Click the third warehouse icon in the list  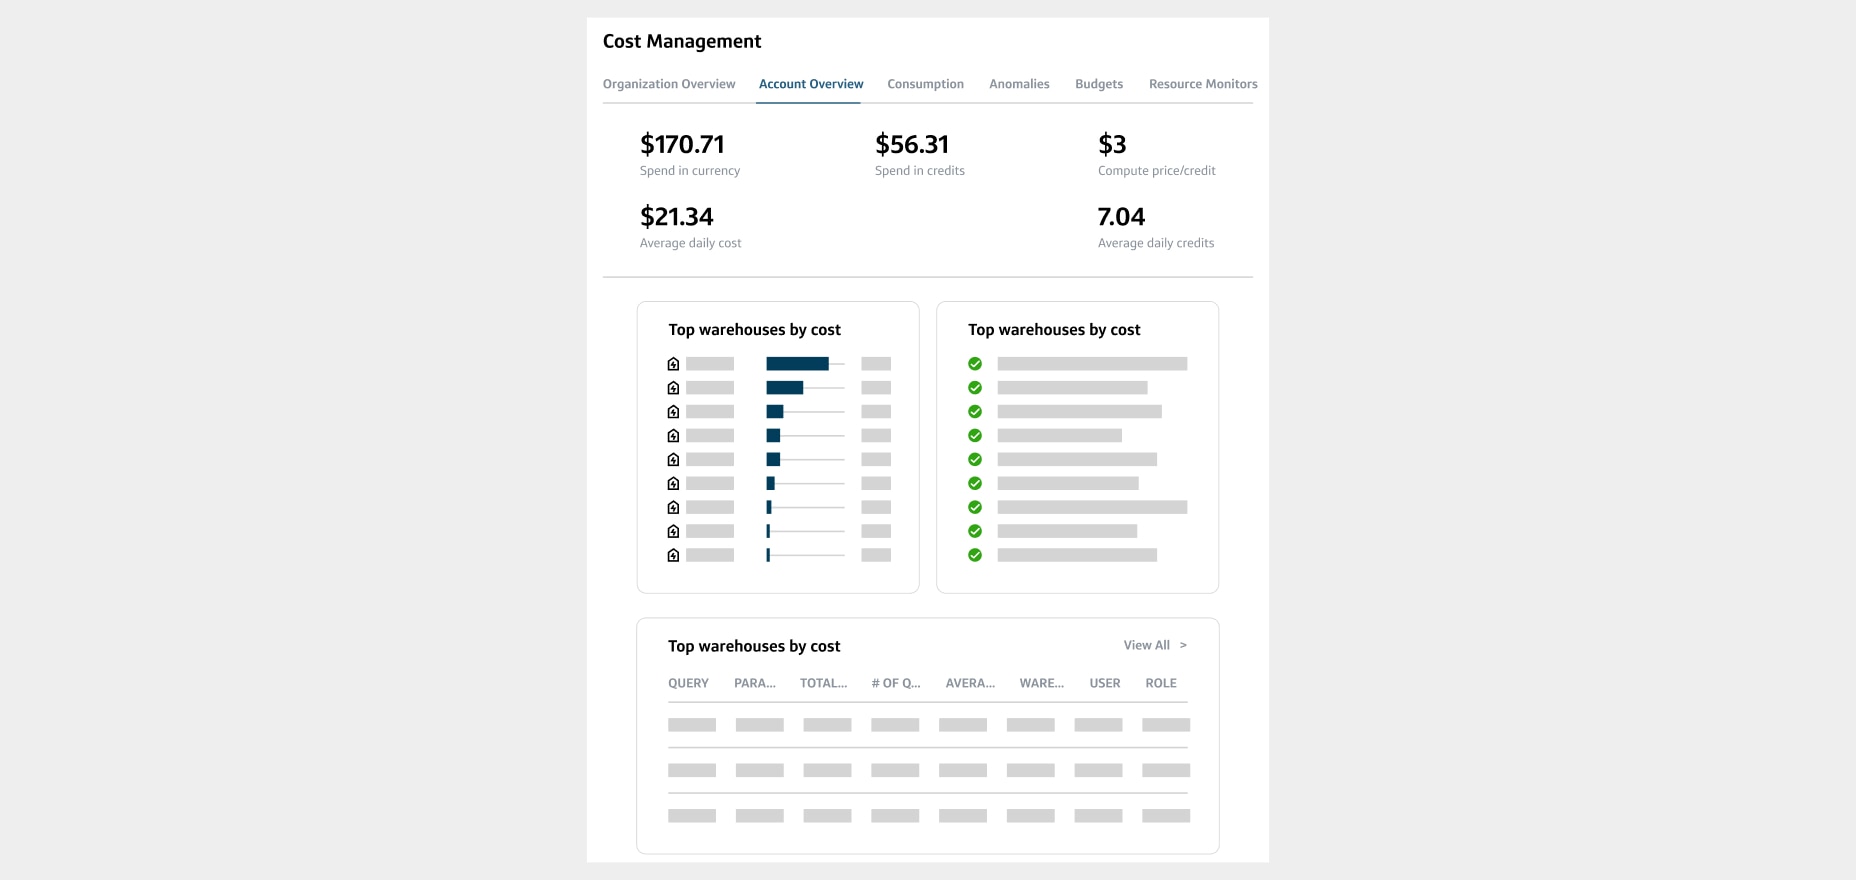673,412
